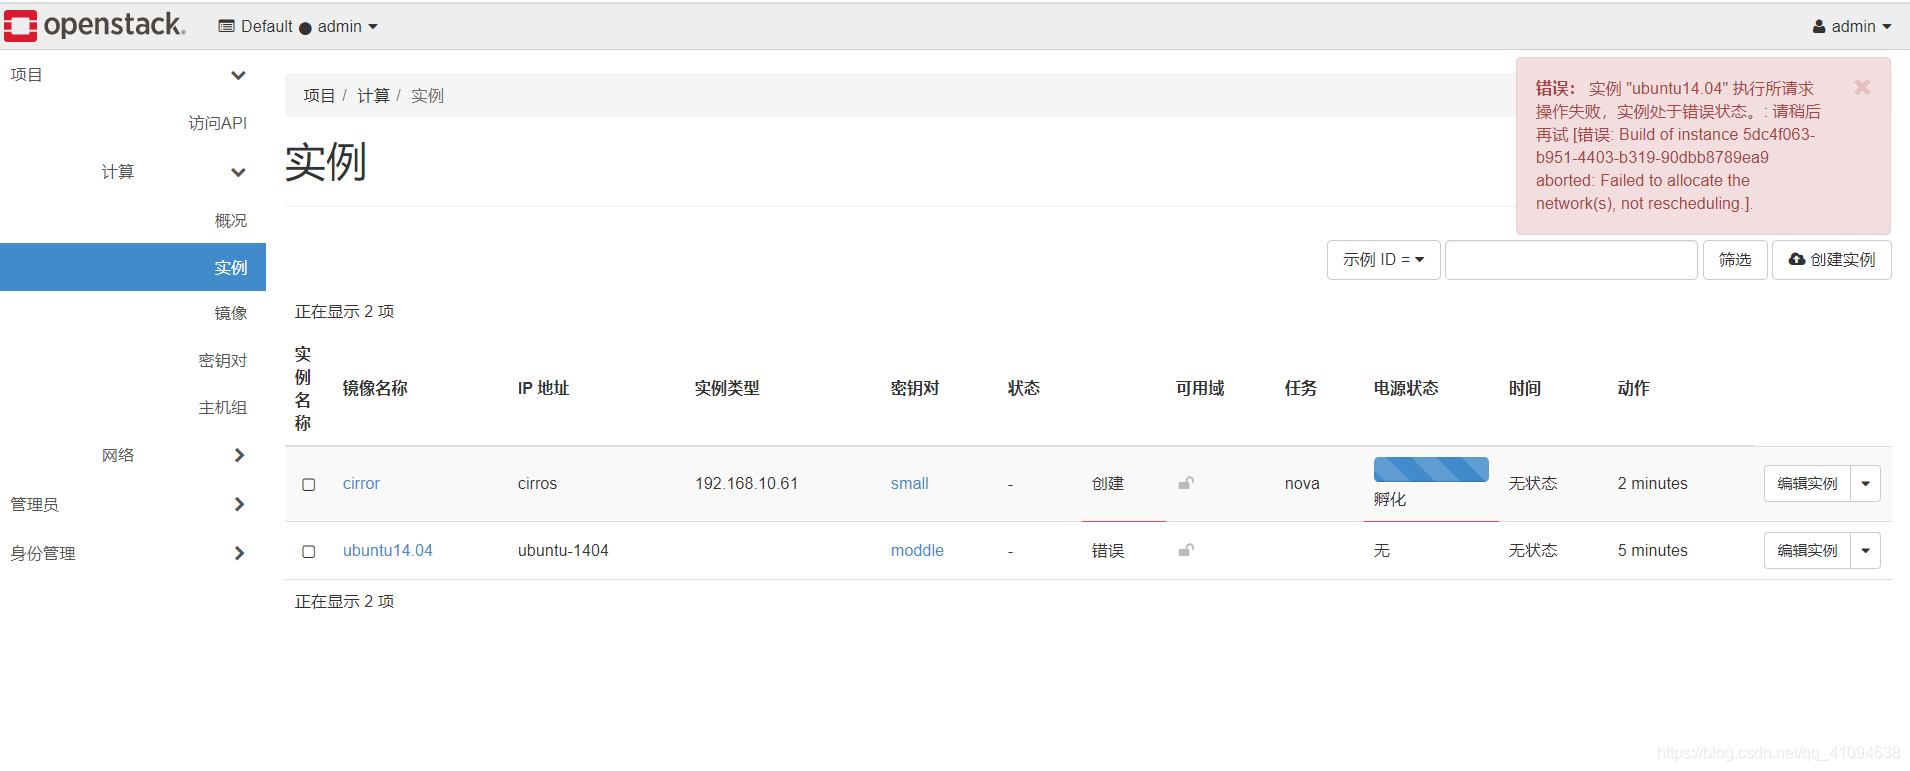Open 主机组 in the sidebar
The image size is (1910, 771).
point(222,407)
